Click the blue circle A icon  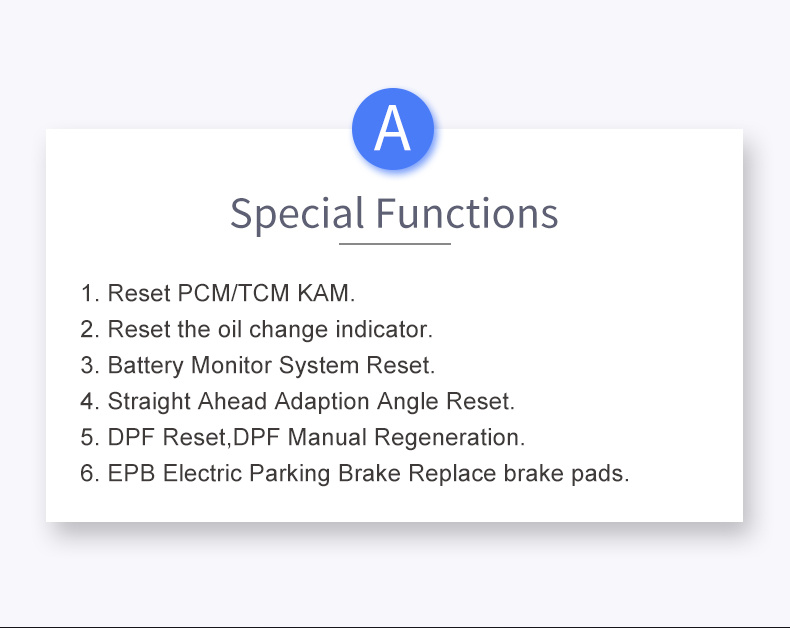coord(393,129)
